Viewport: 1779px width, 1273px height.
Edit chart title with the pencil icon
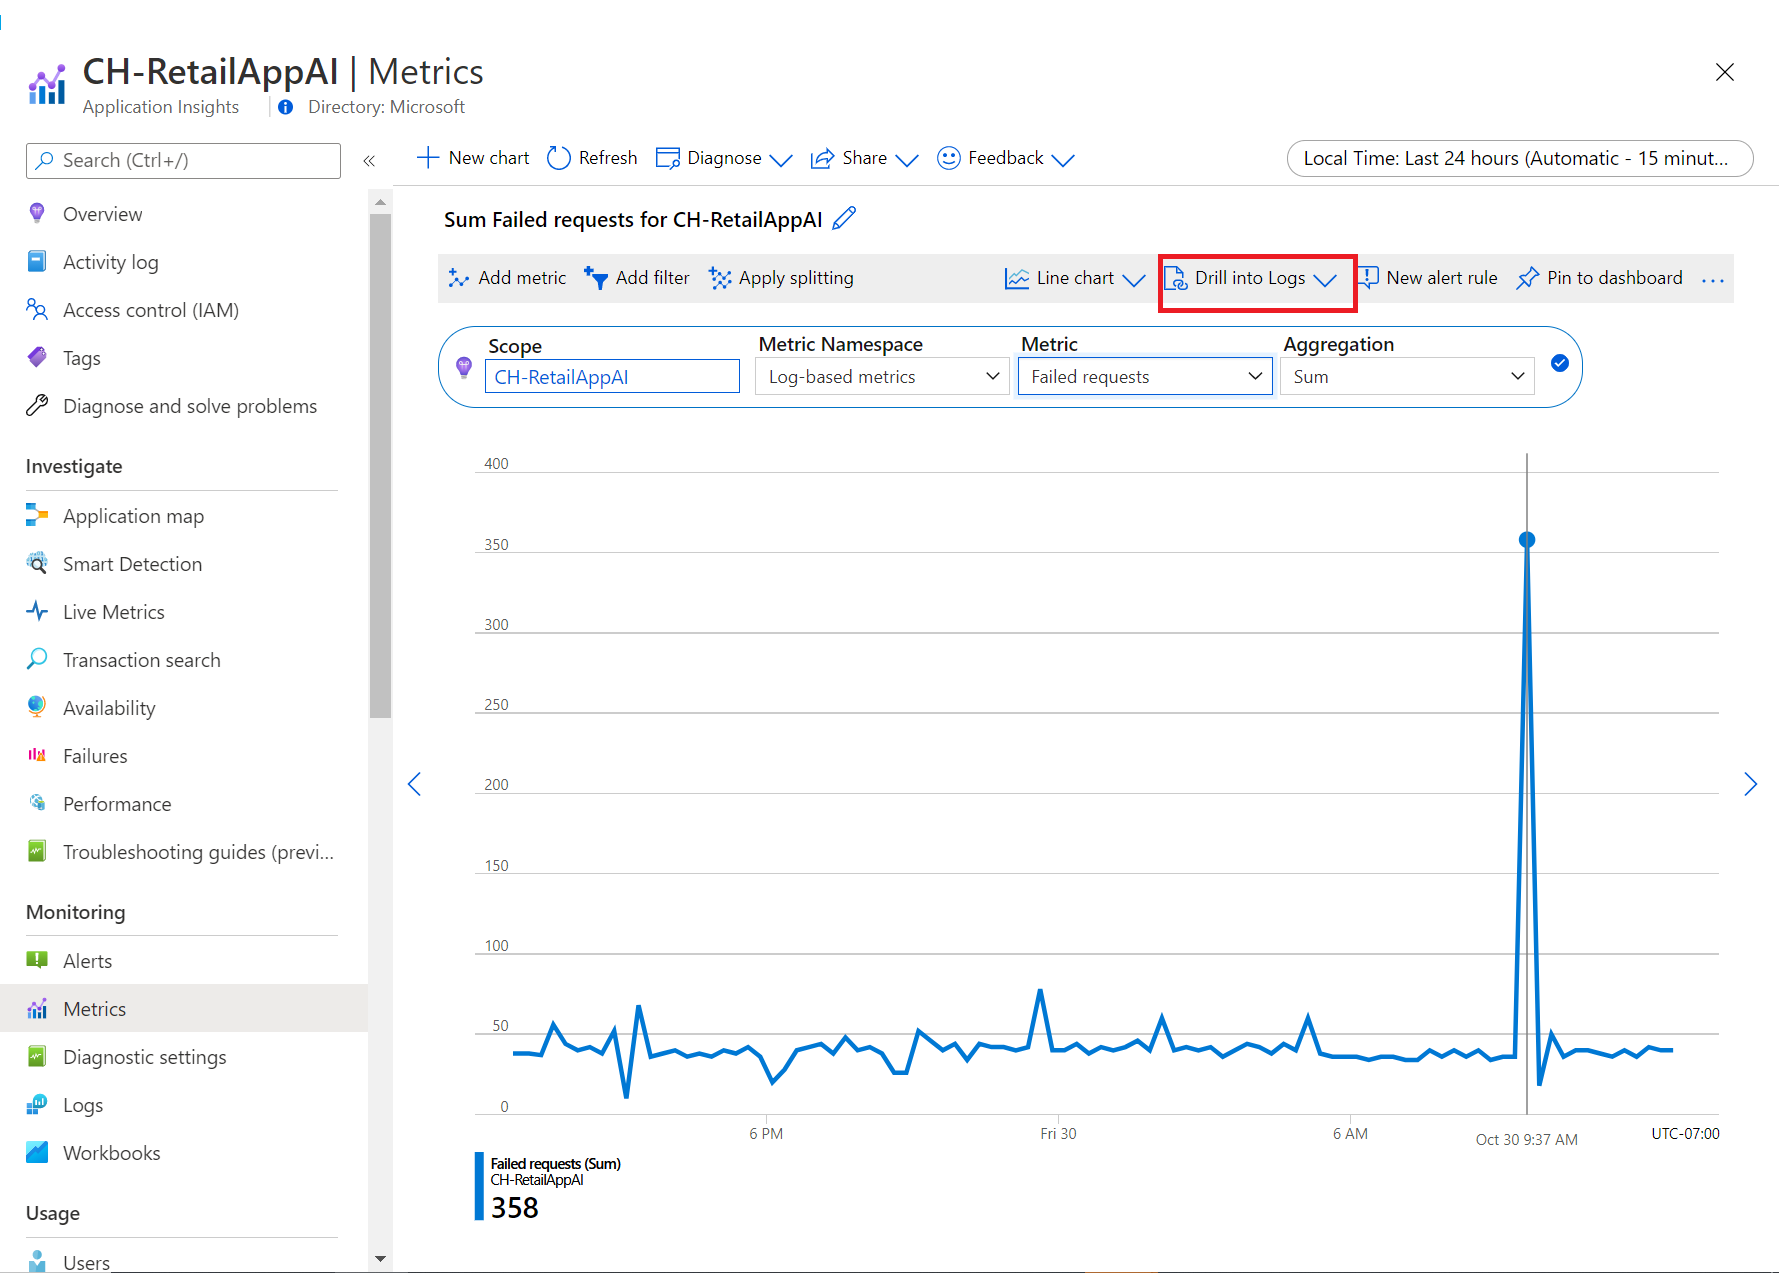844,218
